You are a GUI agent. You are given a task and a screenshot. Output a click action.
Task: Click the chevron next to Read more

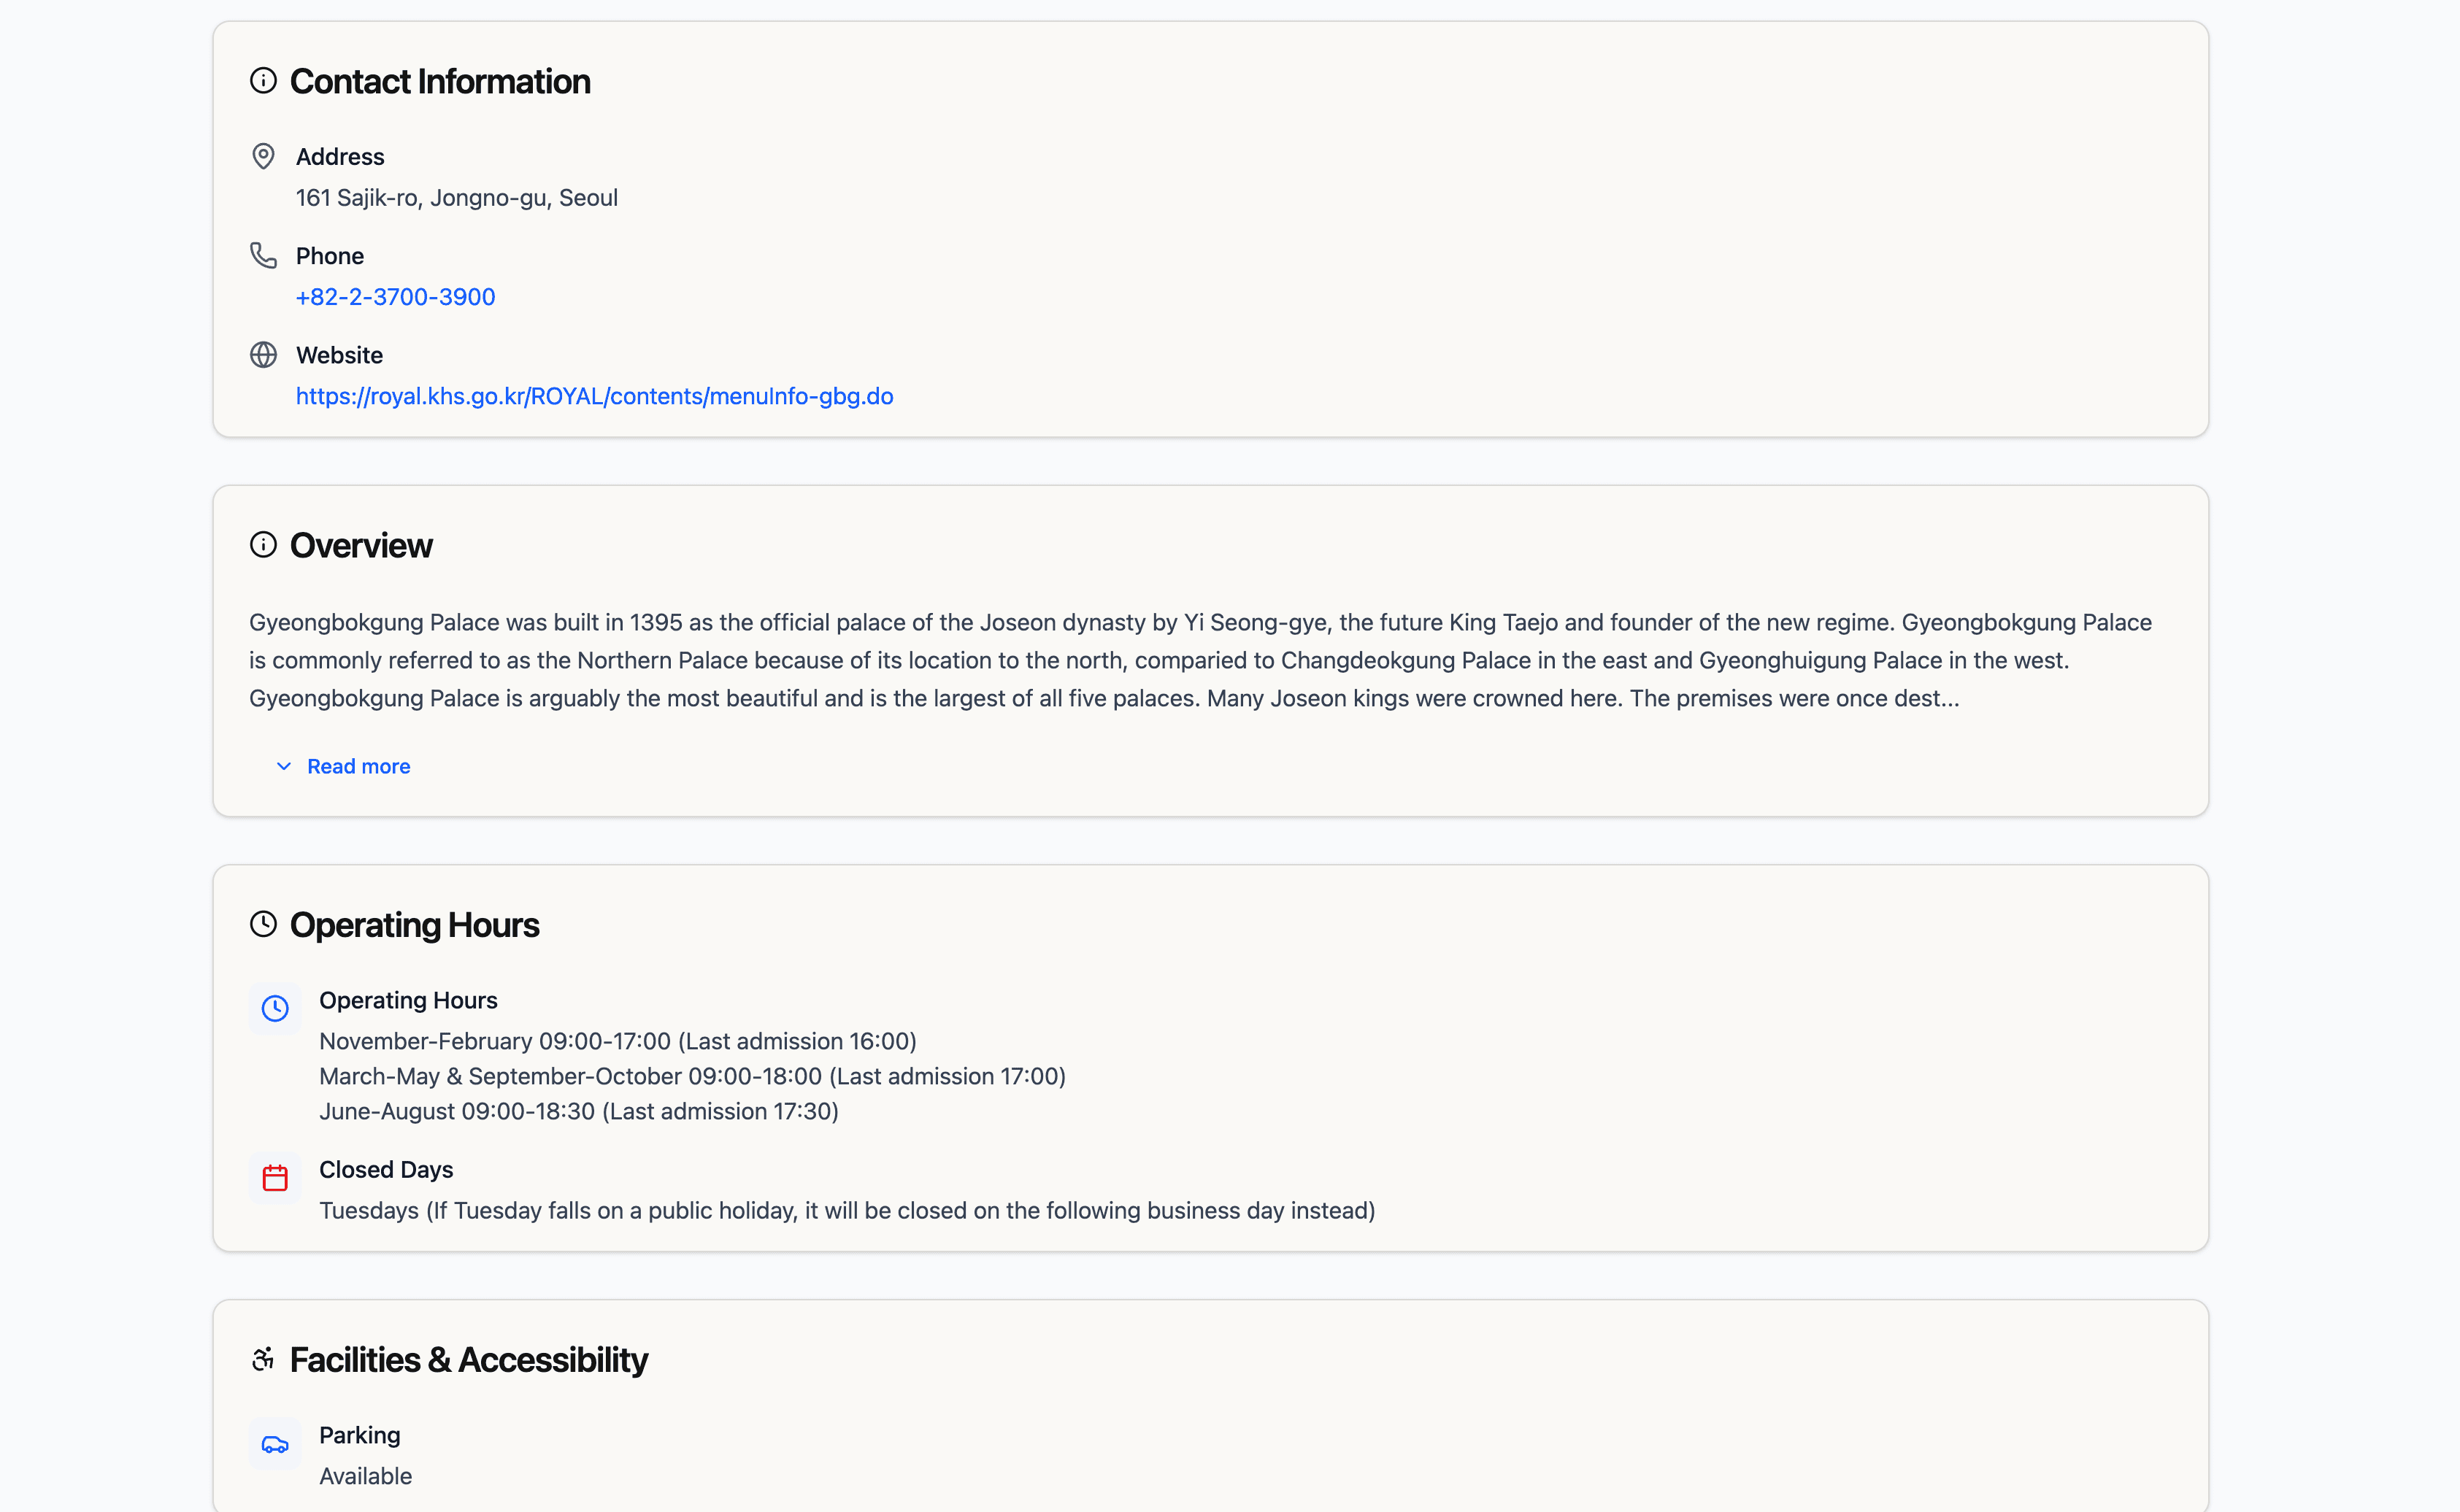tap(284, 766)
